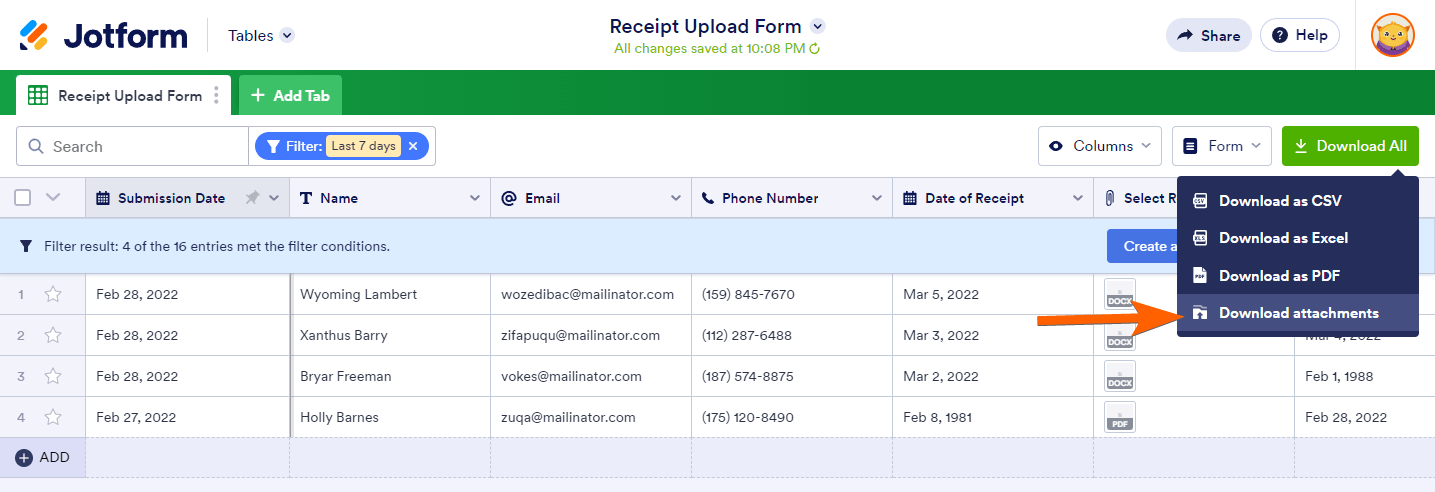1435x492 pixels.
Task: Toggle the select all rows checkbox
Action: pyautogui.click(x=23, y=198)
